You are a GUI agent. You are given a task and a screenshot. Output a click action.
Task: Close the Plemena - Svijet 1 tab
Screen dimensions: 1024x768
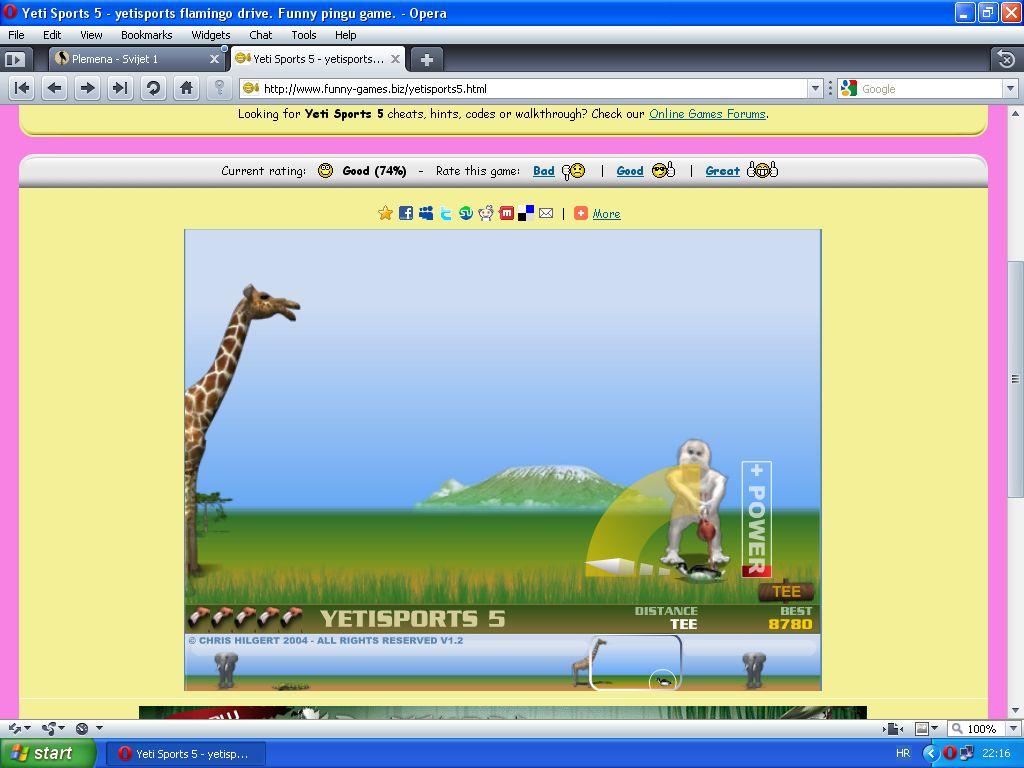pos(214,59)
